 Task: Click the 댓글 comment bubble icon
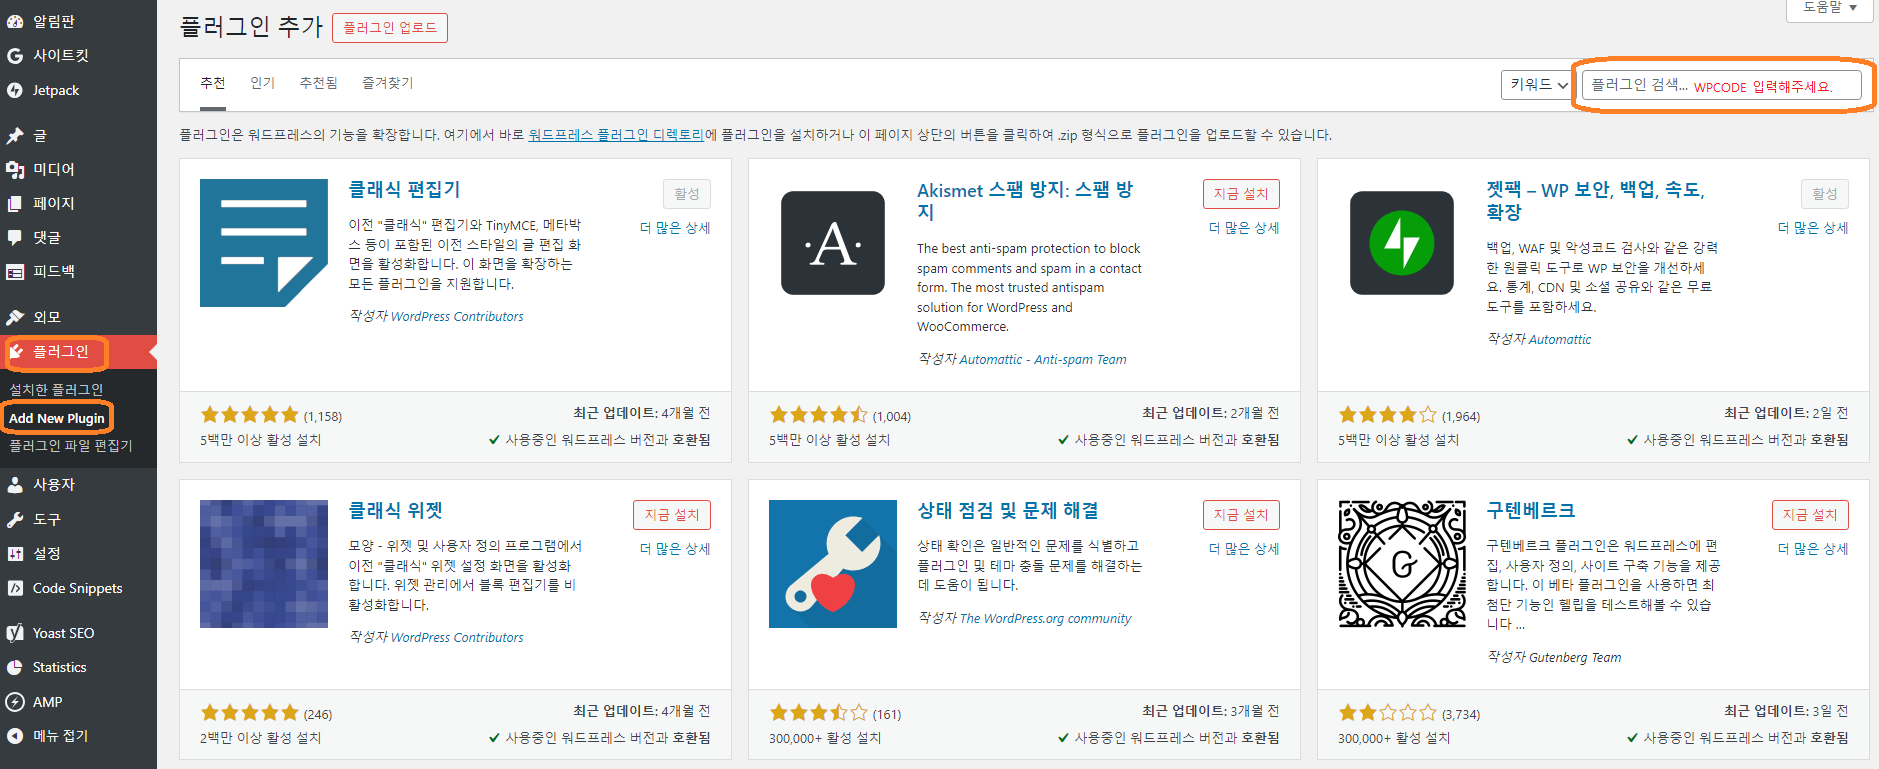(15, 237)
